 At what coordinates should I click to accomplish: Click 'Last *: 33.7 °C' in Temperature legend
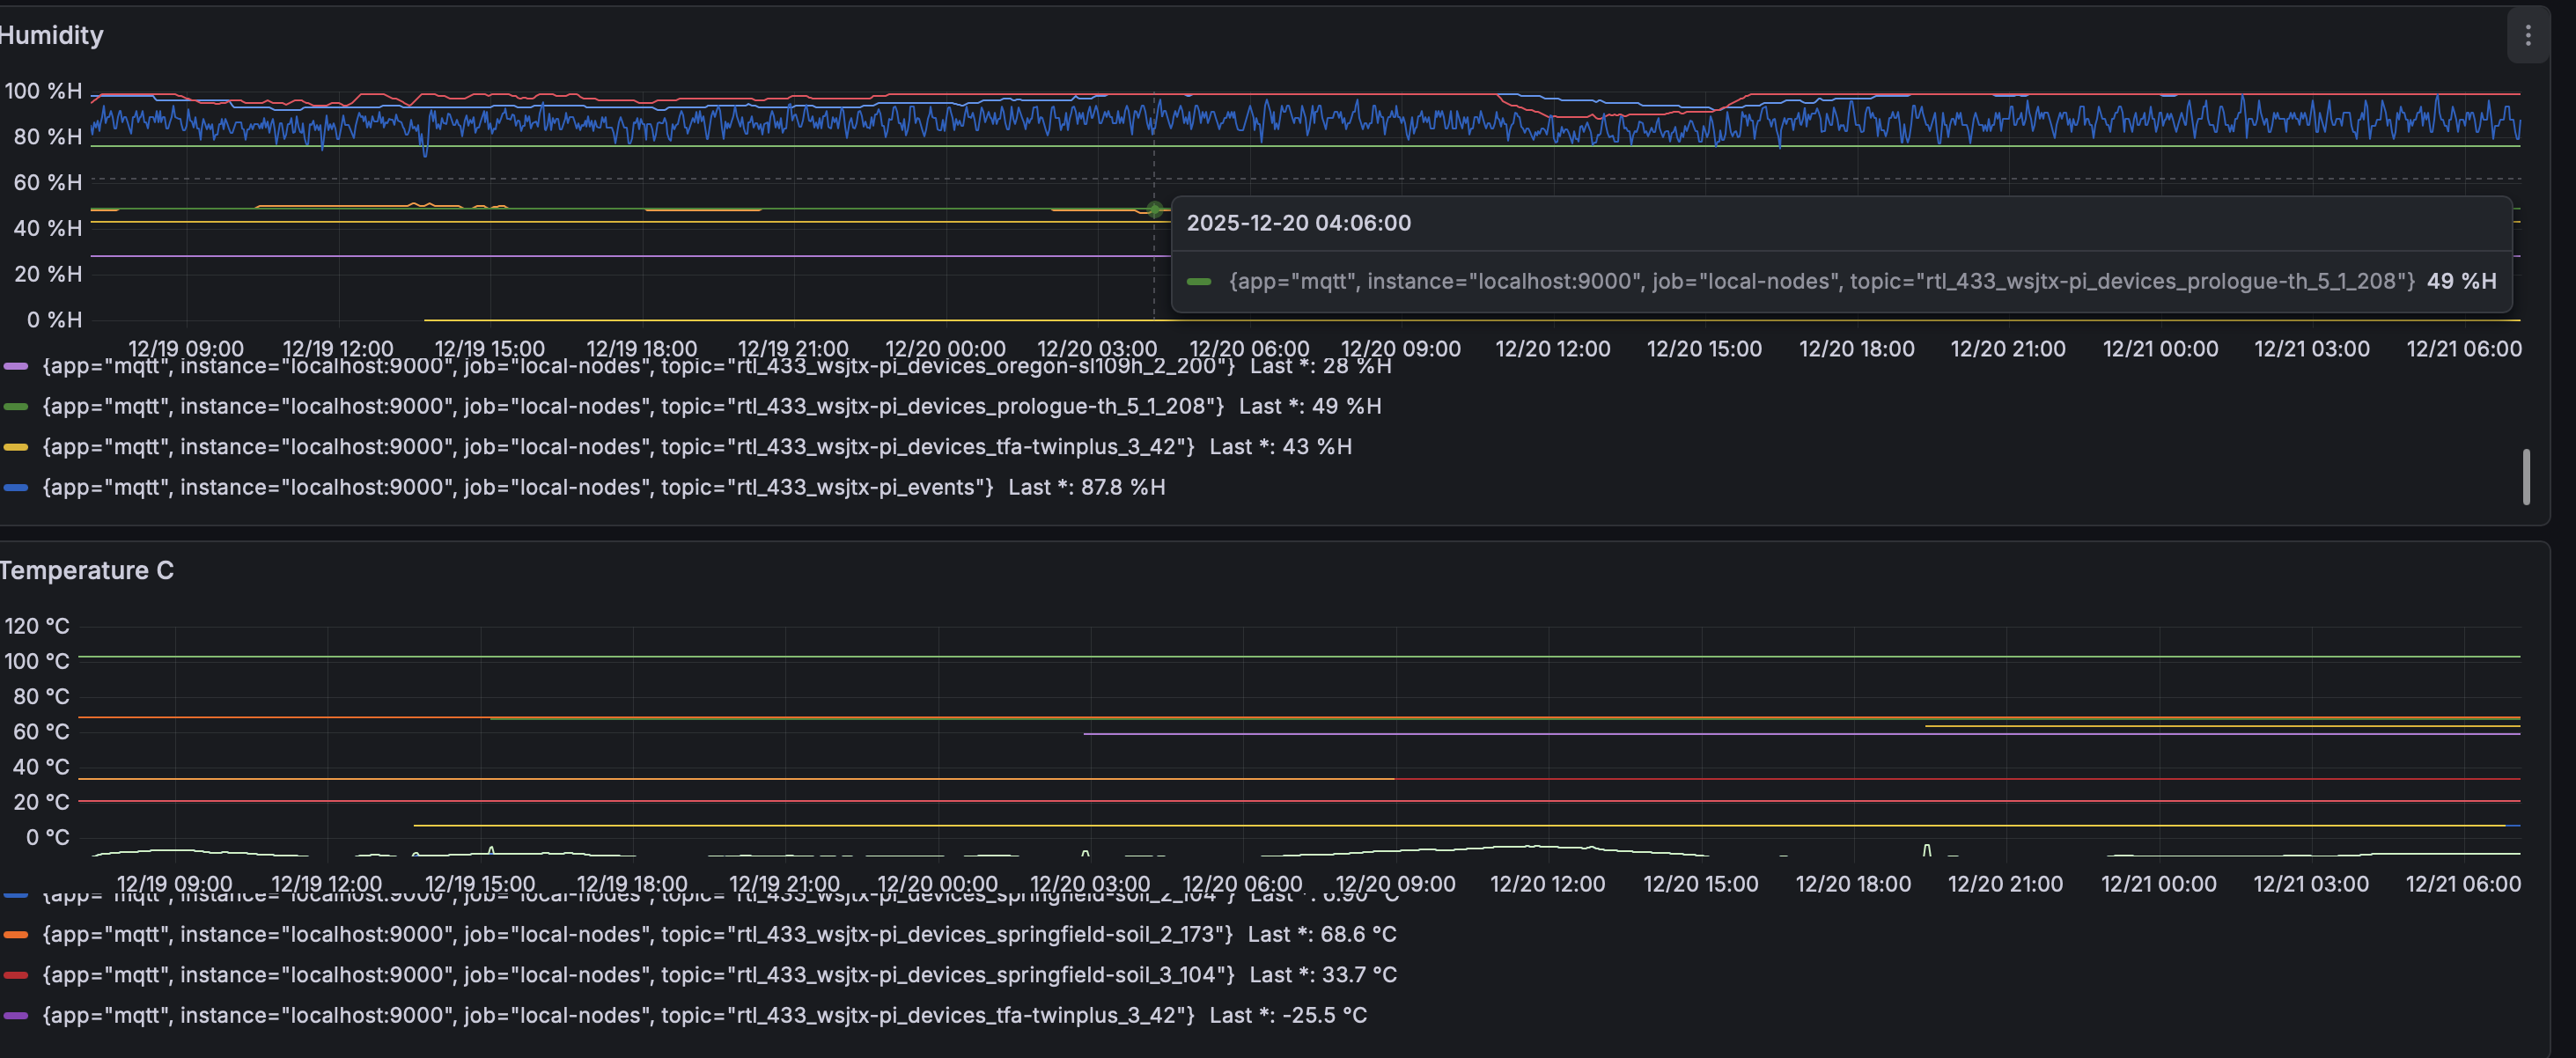coord(1323,975)
